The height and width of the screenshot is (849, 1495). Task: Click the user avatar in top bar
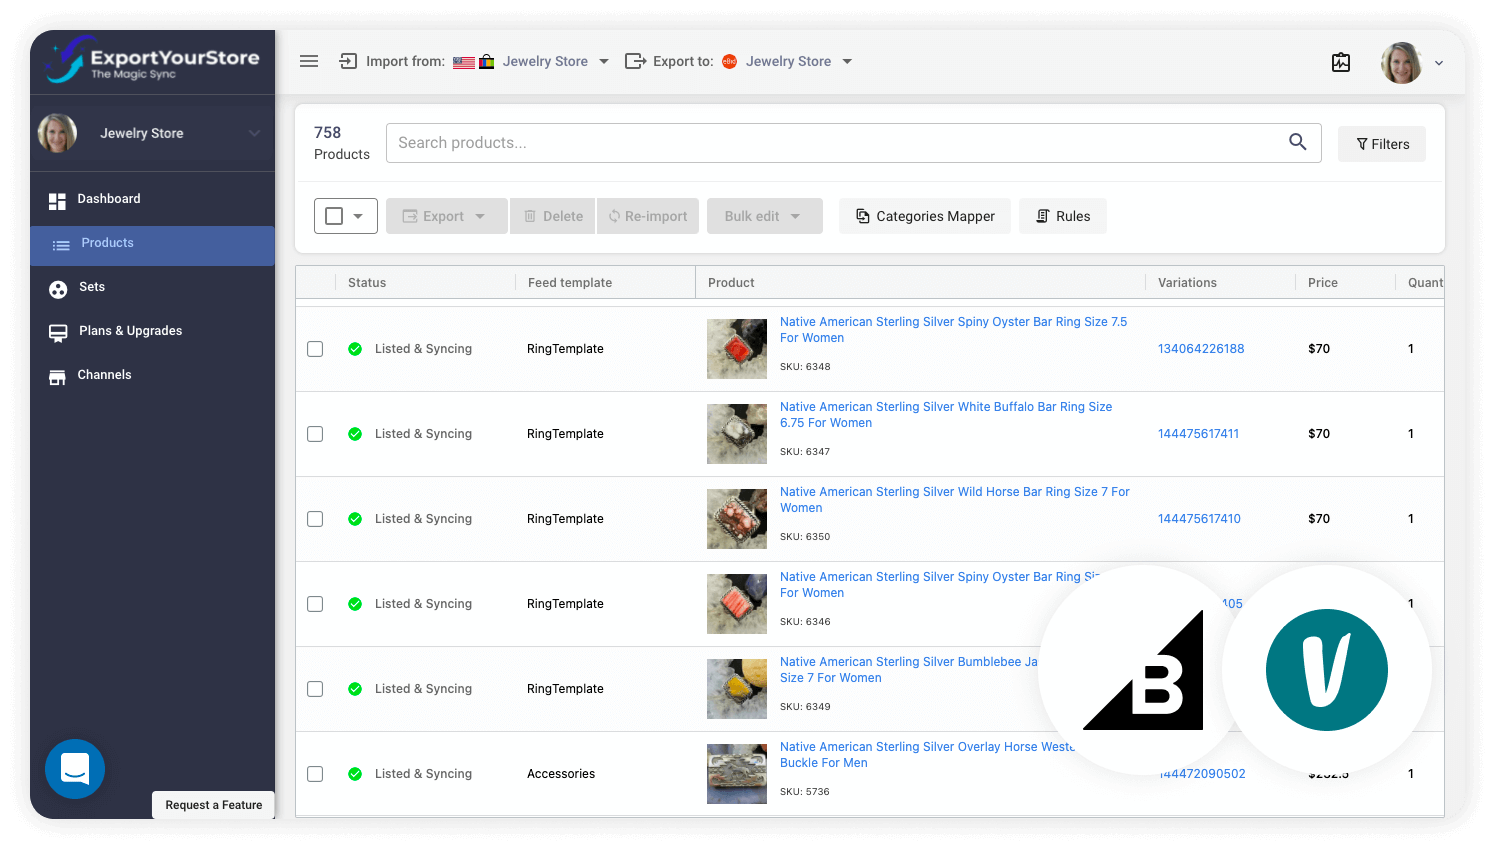point(1401,62)
